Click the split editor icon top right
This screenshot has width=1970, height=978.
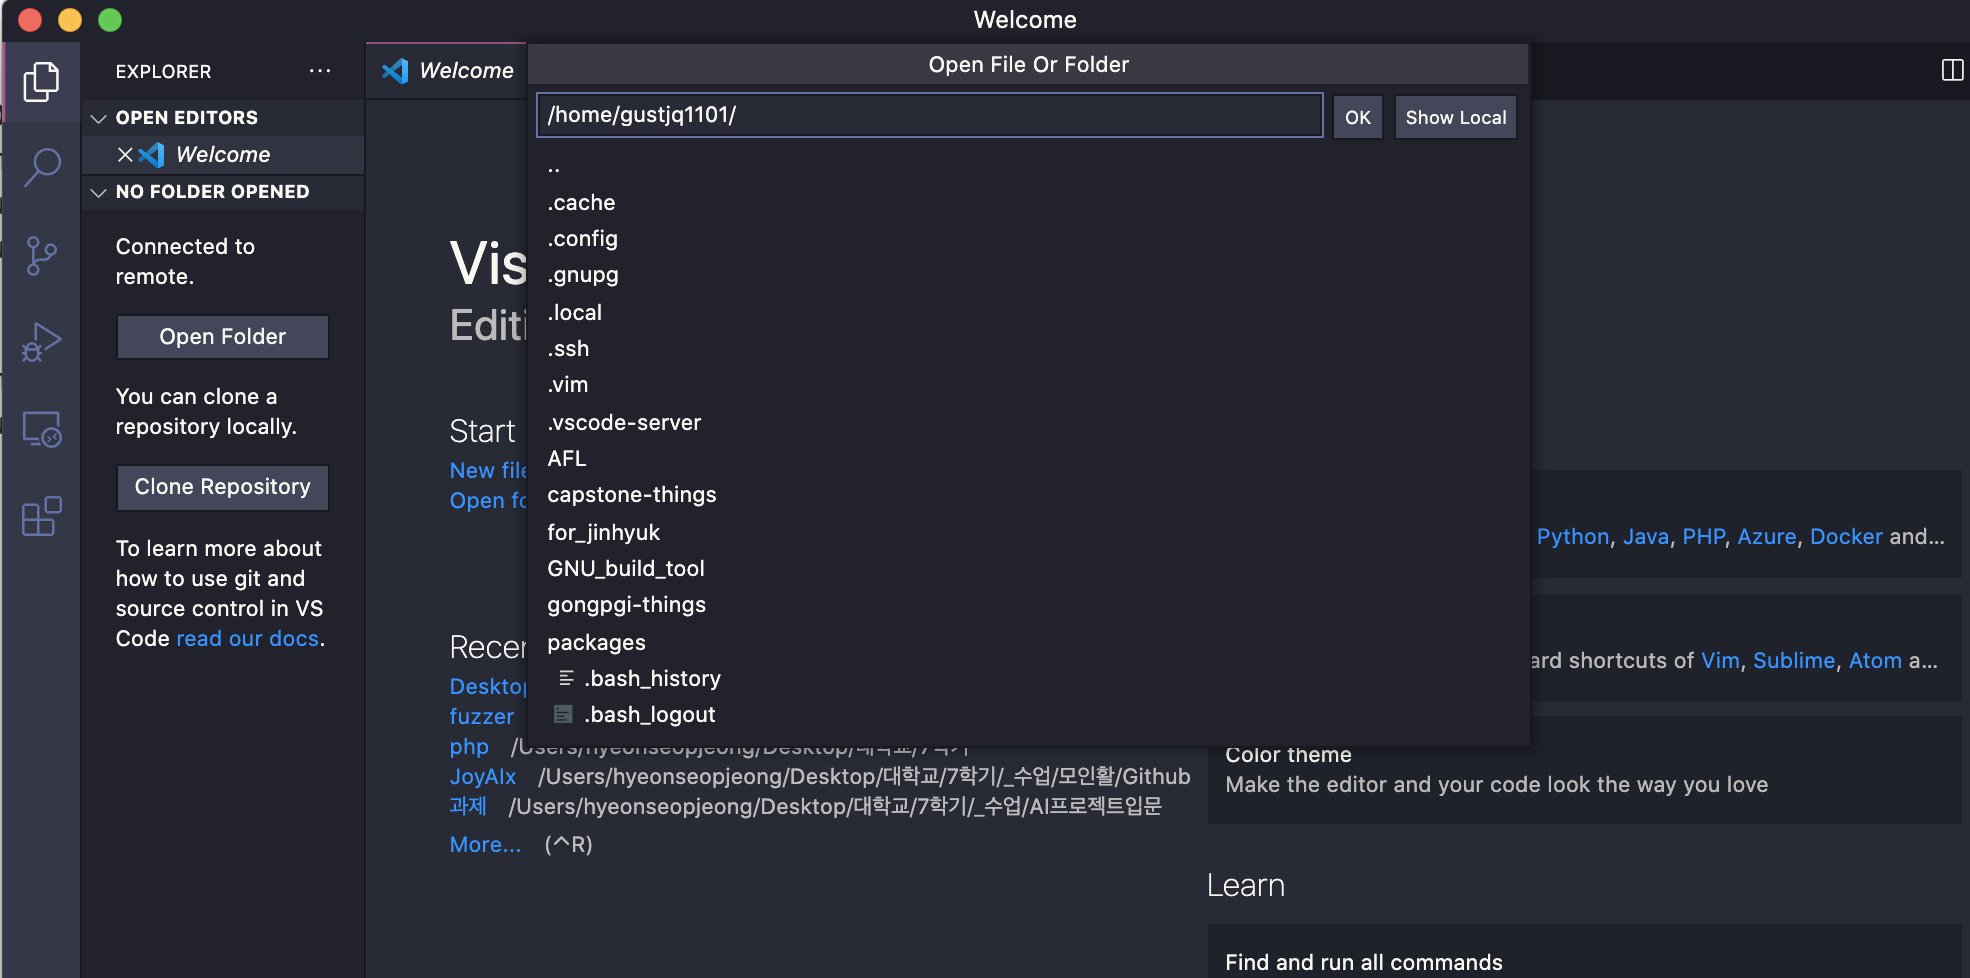(x=1950, y=70)
